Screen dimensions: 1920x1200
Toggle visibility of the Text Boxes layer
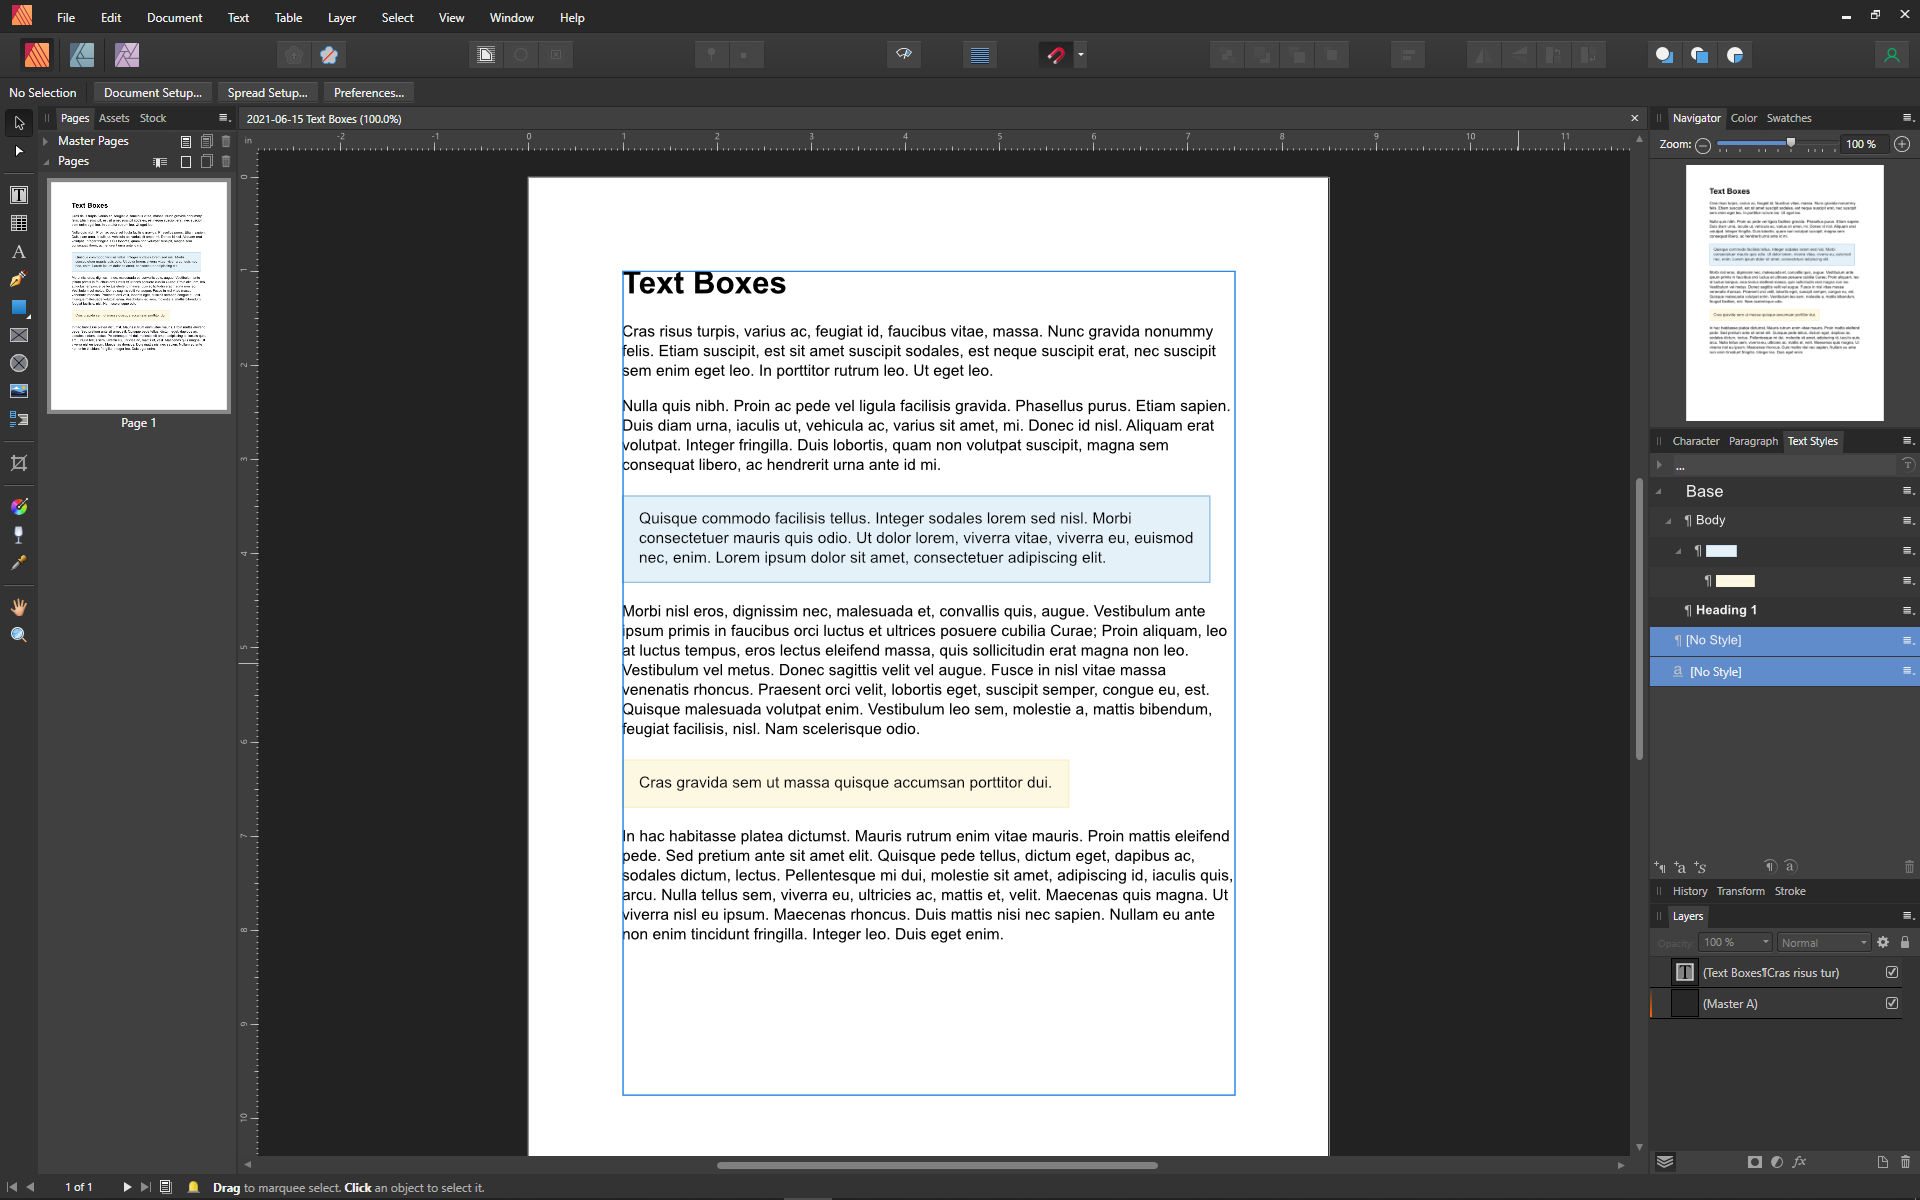click(x=1891, y=971)
